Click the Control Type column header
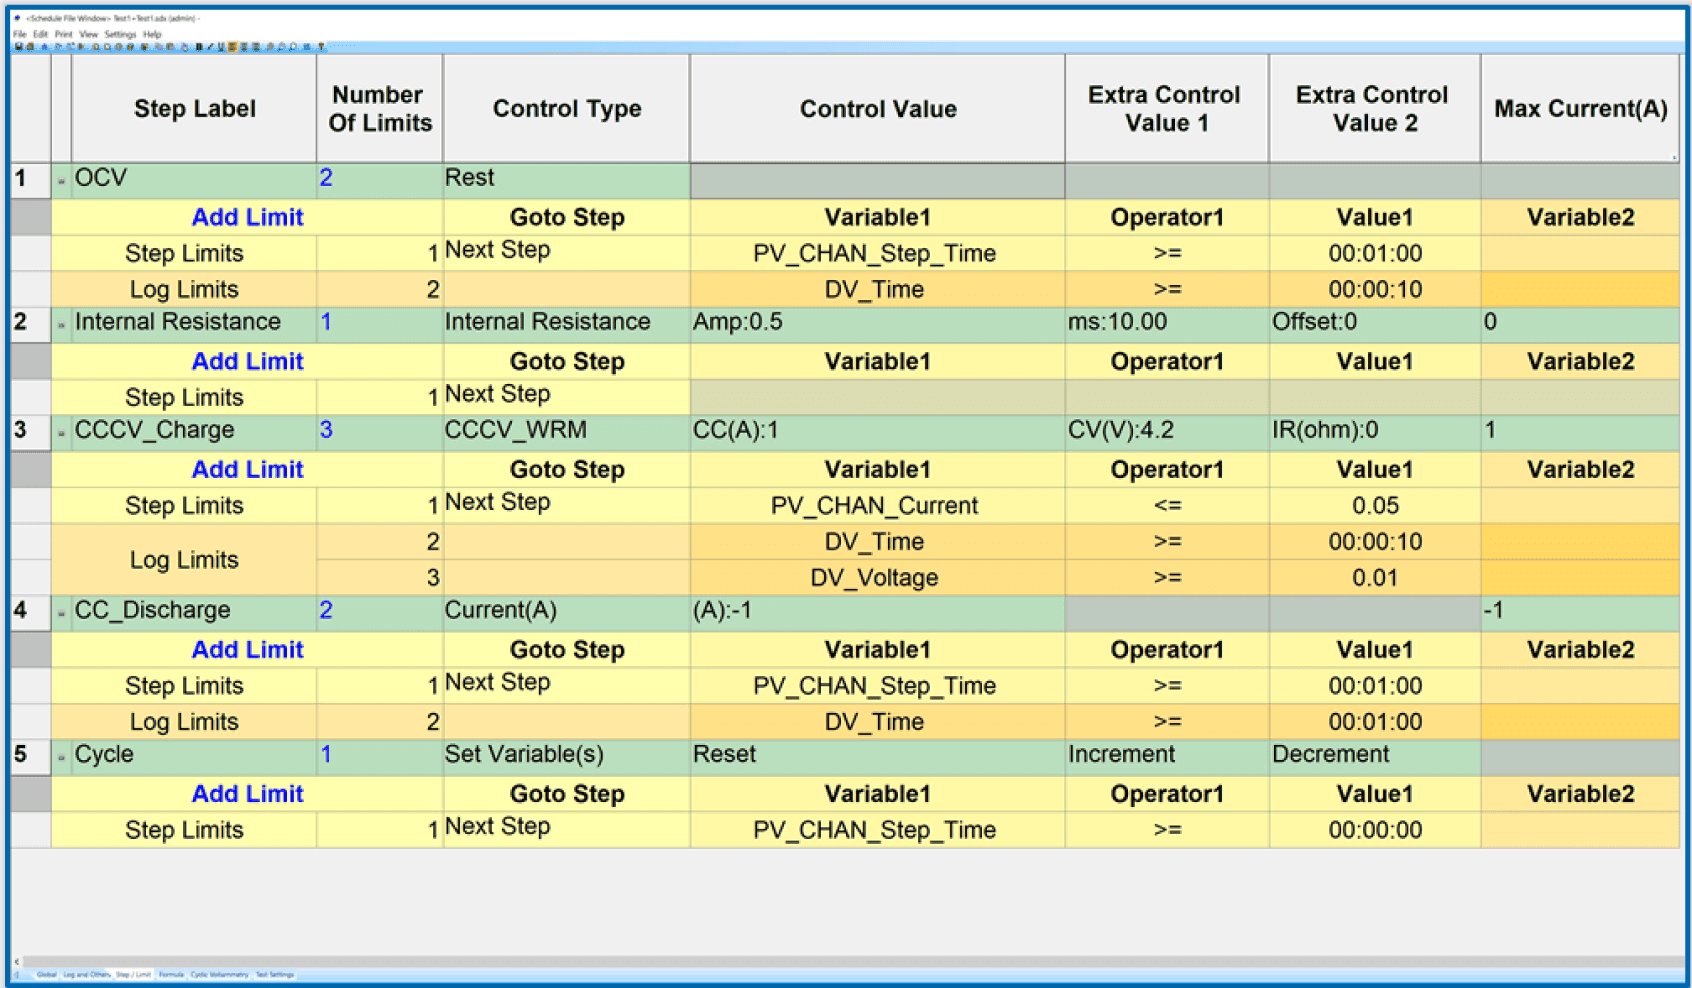The width and height of the screenshot is (1692, 988). pos(567,108)
